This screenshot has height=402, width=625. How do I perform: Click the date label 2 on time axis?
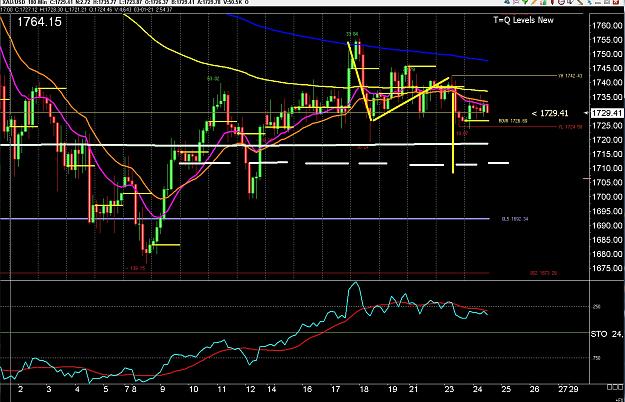coord(21,389)
